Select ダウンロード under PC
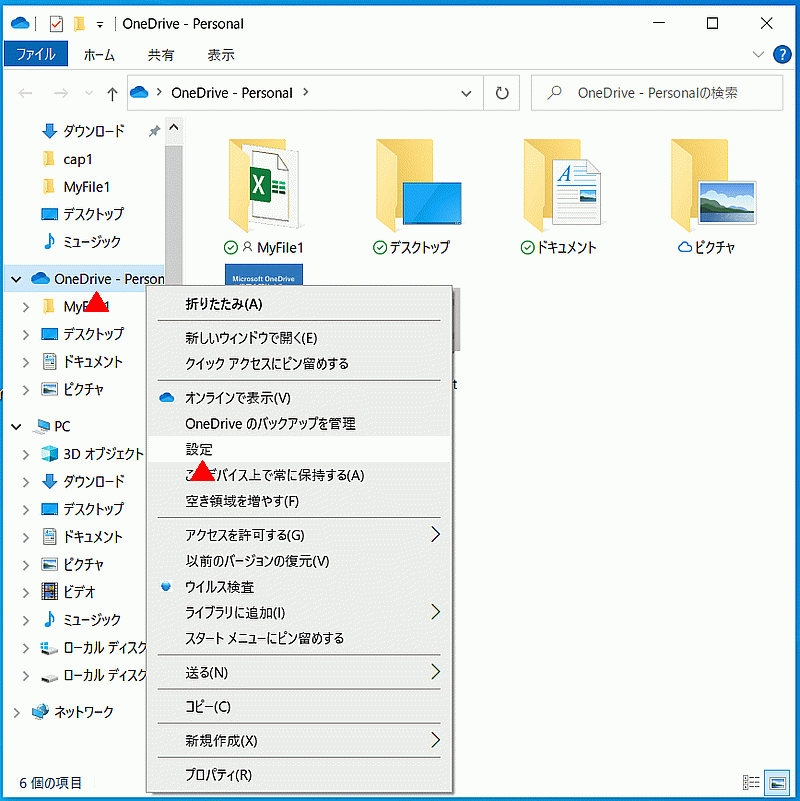The width and height of the screenshot is (800, 801). click(x=93, y=481)
